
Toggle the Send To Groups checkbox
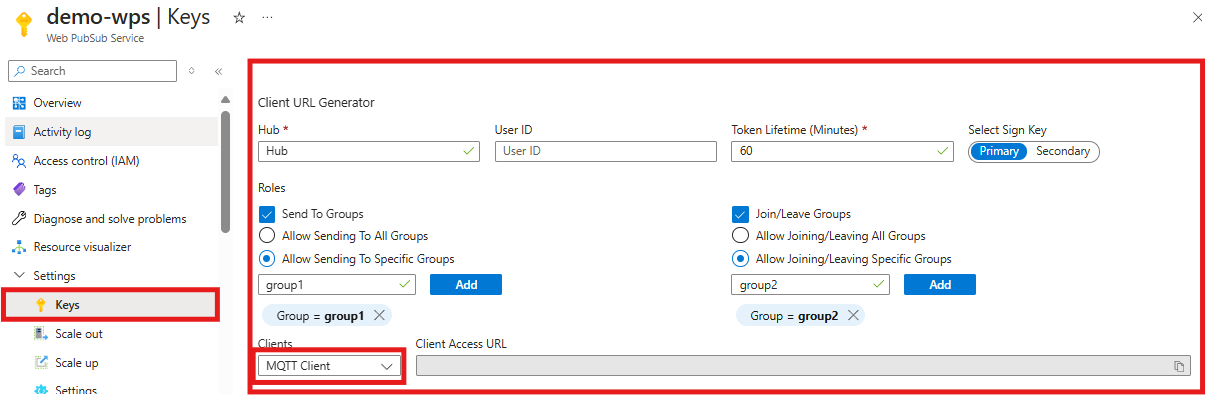(x=267, y=214)
